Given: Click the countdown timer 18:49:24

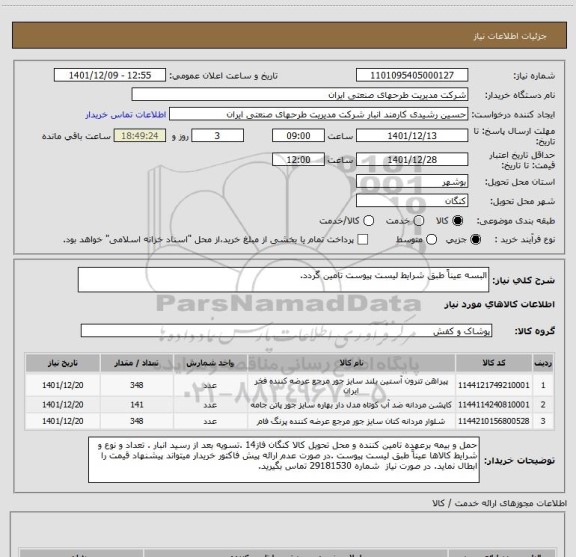Looking at the screenshot, I should click(x=140, y=136).
